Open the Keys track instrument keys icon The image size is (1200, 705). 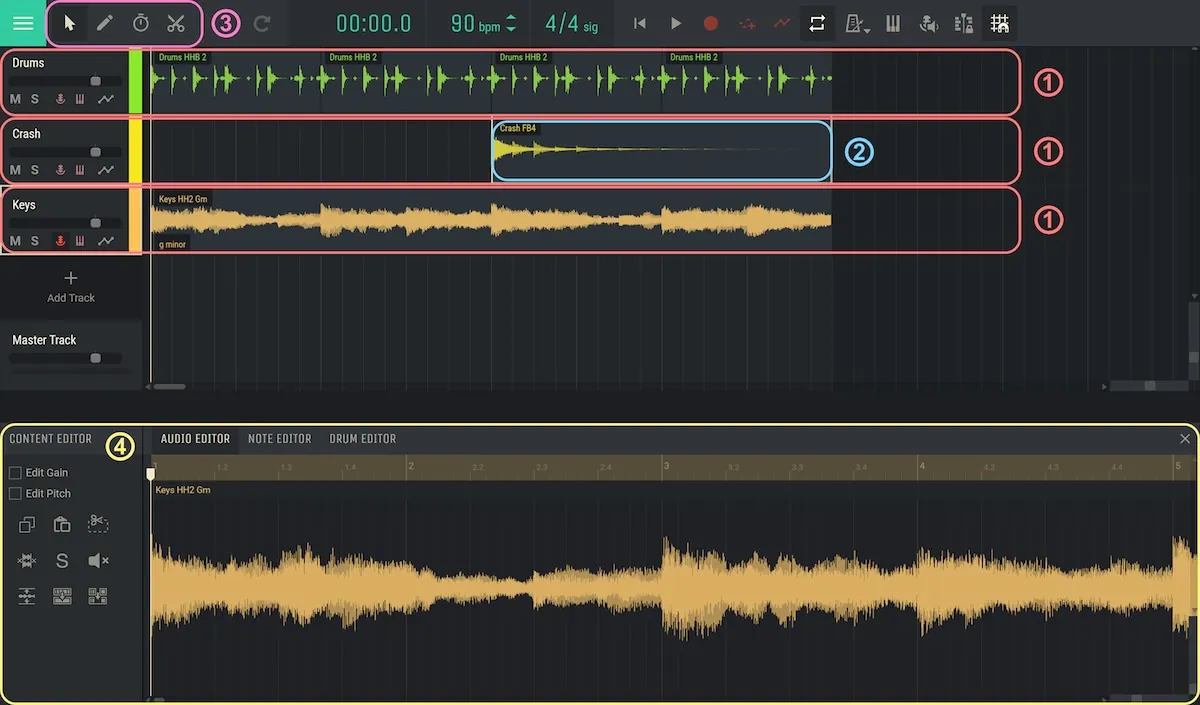80,241
